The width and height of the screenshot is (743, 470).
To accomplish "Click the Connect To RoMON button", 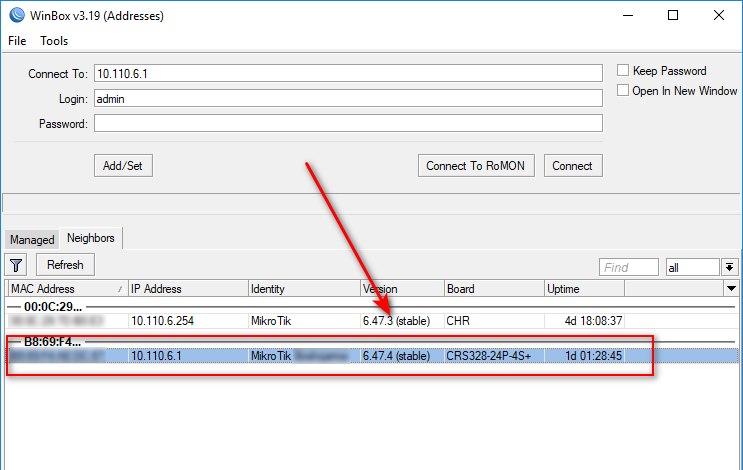I will click(476, 166).
